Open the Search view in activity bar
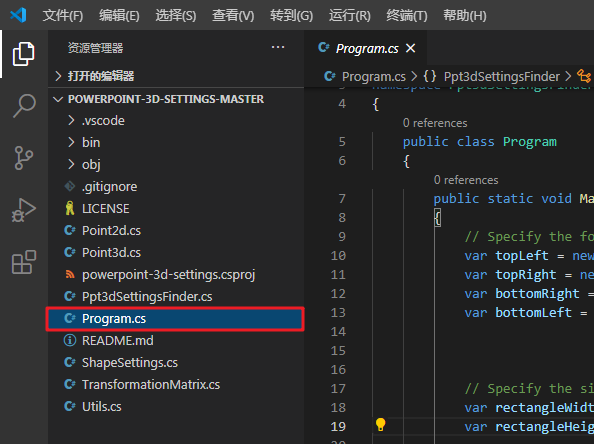Image resolution: width=594 pixels, height=444 pixels. tap(24, 106)
